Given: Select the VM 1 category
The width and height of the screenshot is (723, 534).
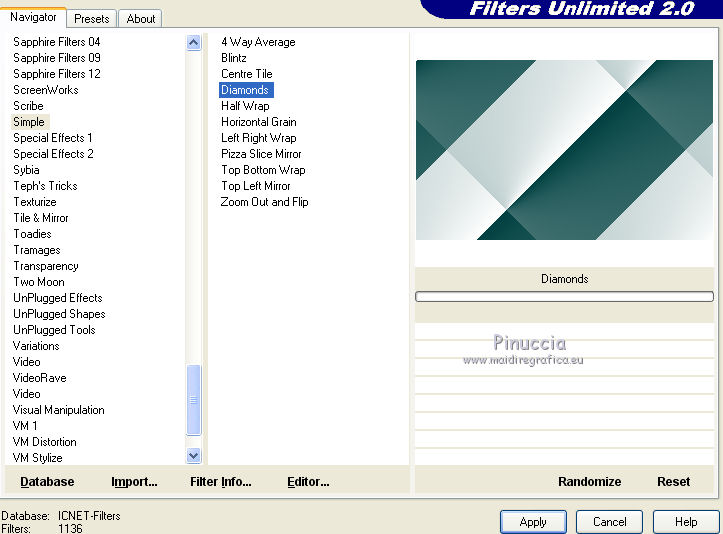Looking at the screenshot, I should [x=25, y=426].
